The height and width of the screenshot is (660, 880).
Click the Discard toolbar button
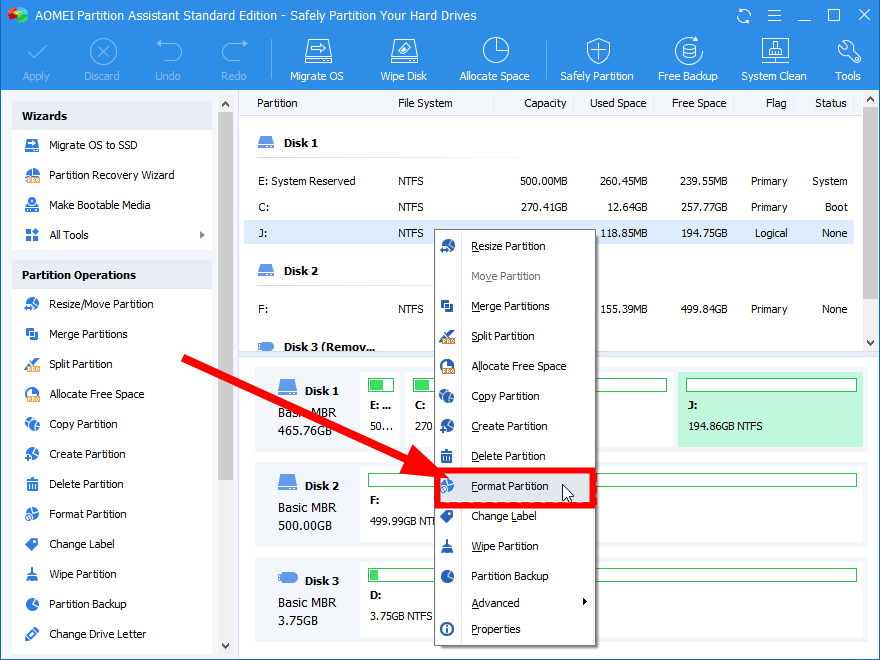tap(102, 59)
